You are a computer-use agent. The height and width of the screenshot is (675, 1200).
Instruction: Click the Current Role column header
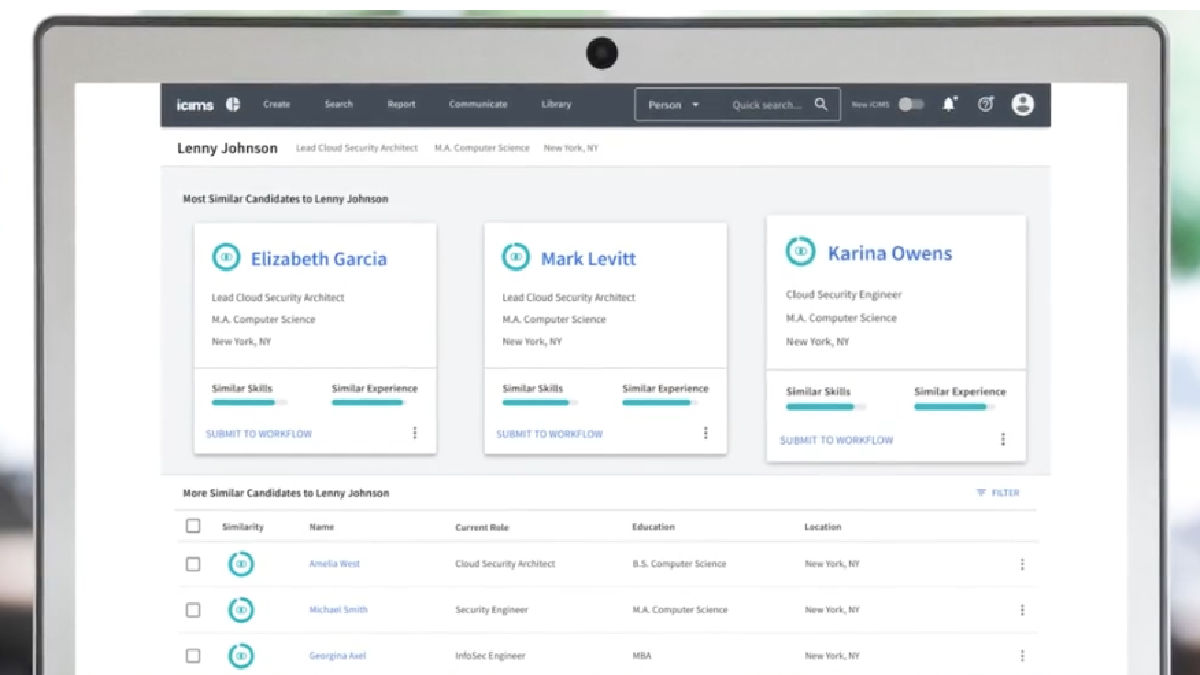coord(482,527)
